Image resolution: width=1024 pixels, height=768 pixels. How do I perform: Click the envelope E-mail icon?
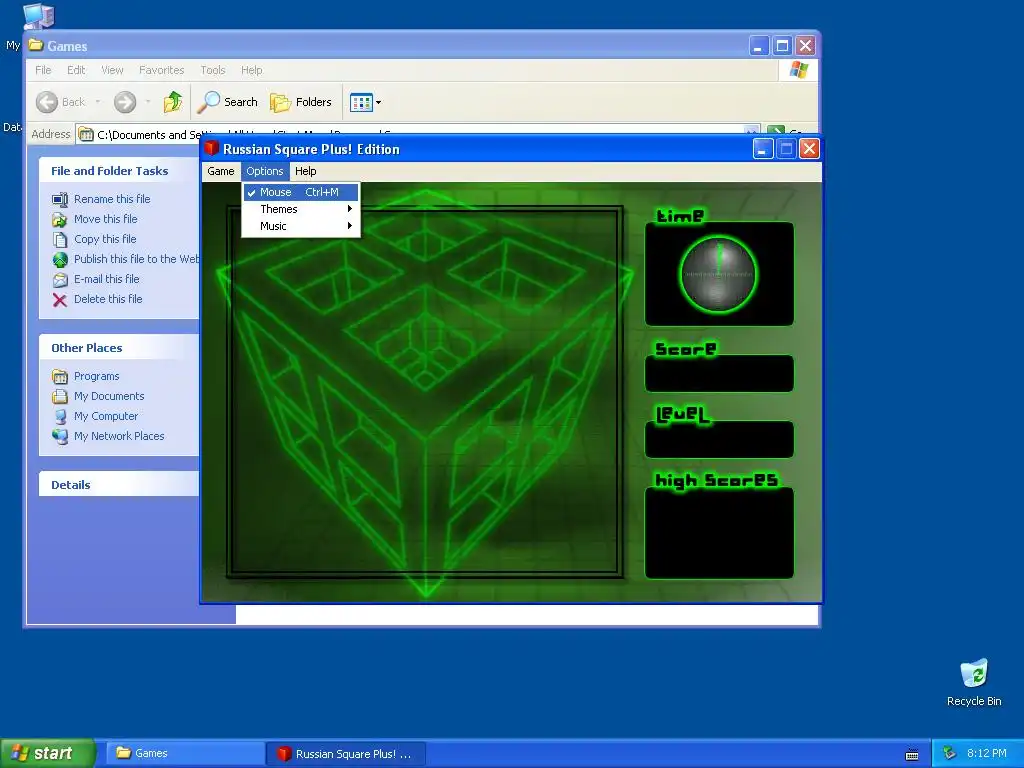(60, 280)
